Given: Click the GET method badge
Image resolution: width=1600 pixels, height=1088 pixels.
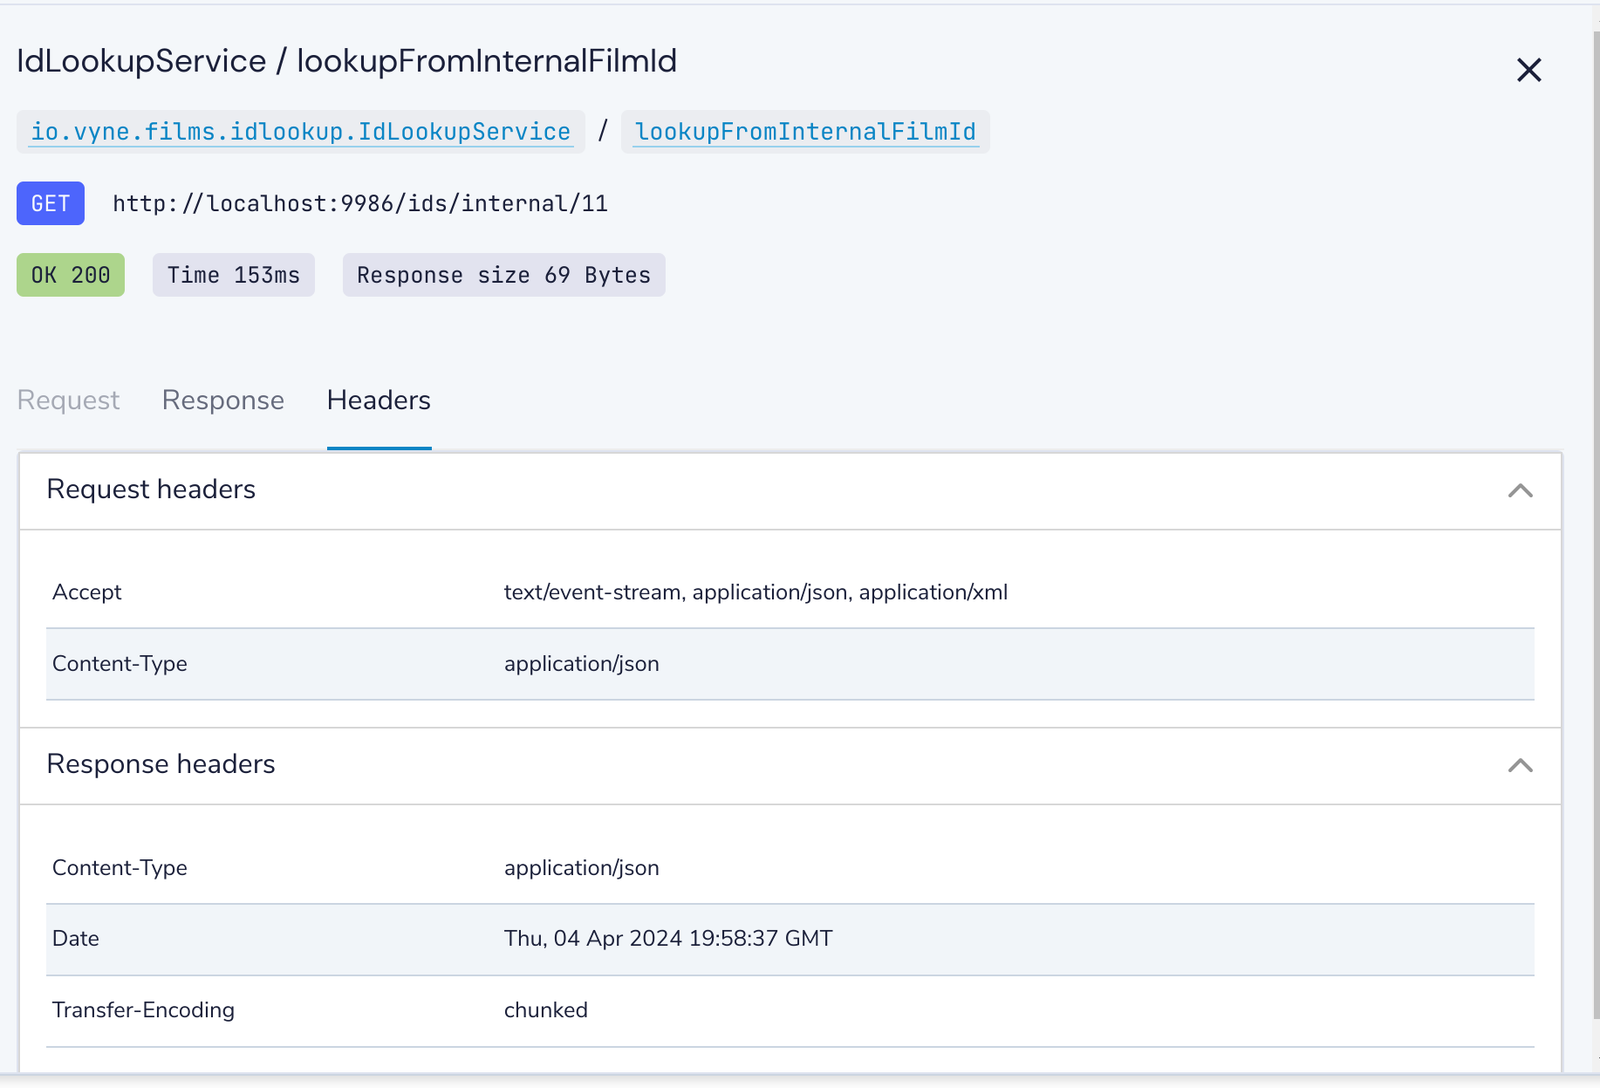Looking at the screenshot, I should point(50,204).
